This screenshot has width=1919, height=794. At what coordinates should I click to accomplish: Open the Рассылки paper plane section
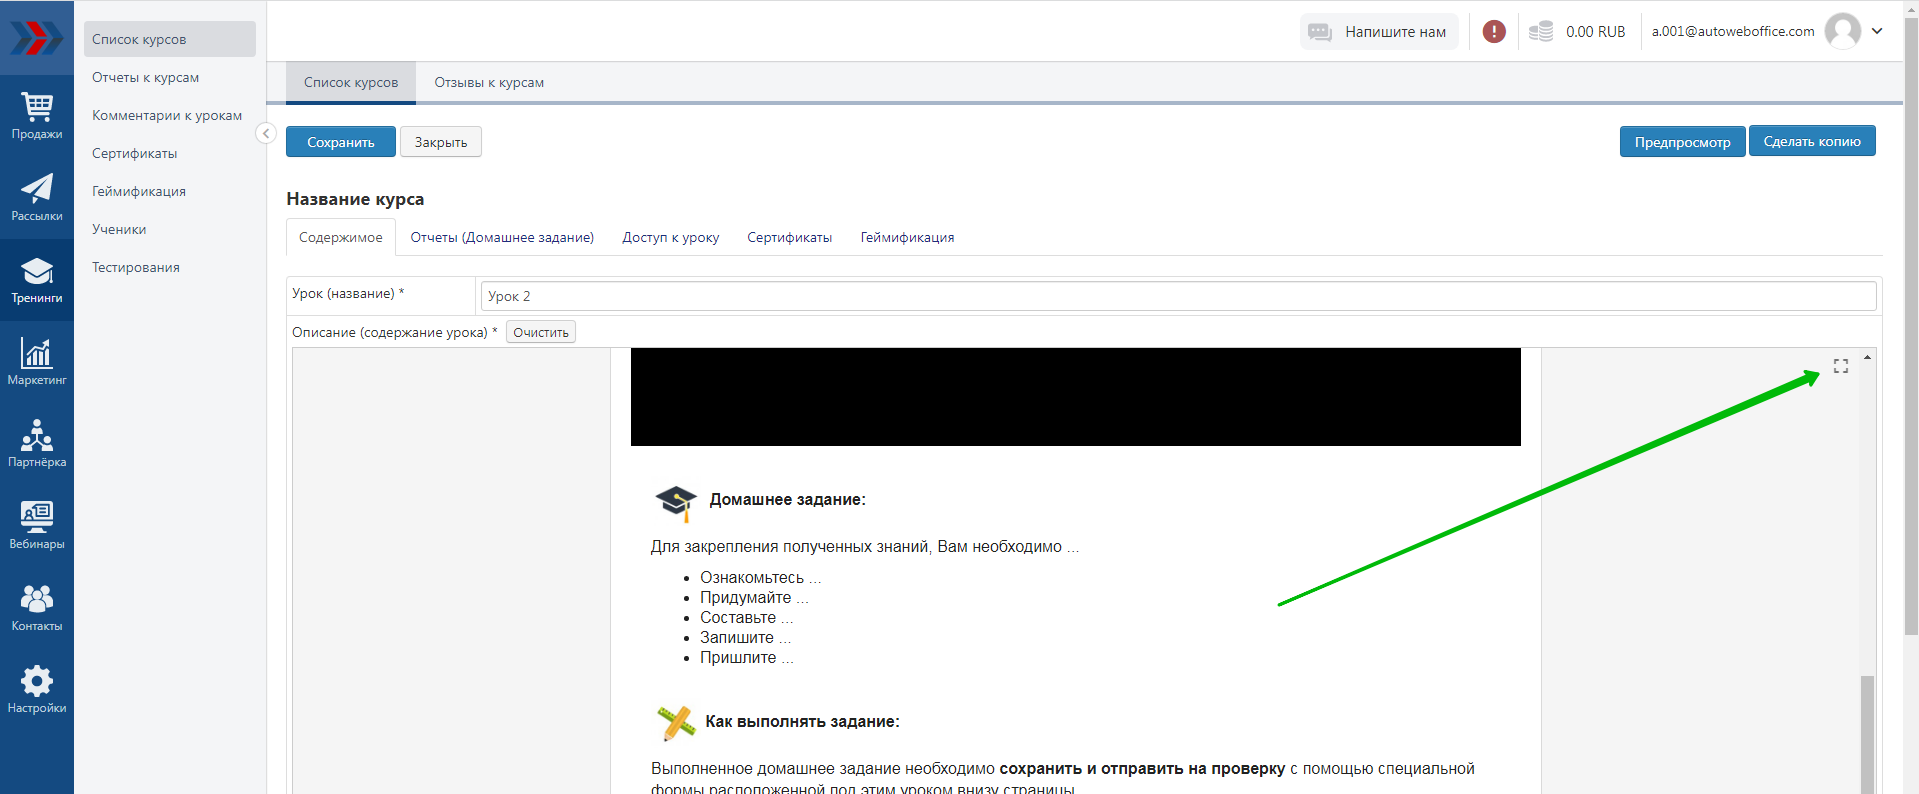coord(37,198)
